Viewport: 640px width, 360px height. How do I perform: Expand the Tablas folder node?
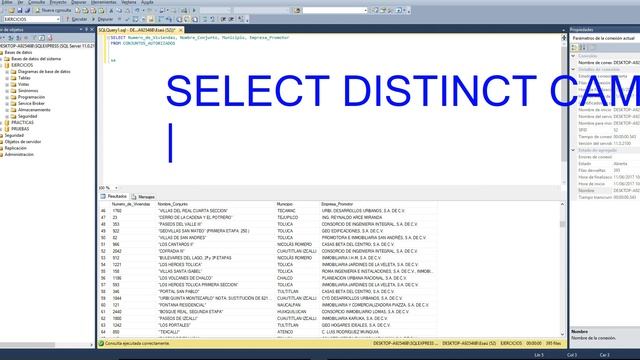(7, 78)
